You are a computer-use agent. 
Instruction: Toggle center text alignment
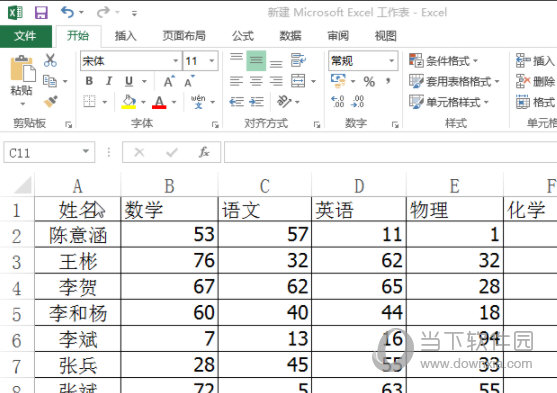(256, 81)
